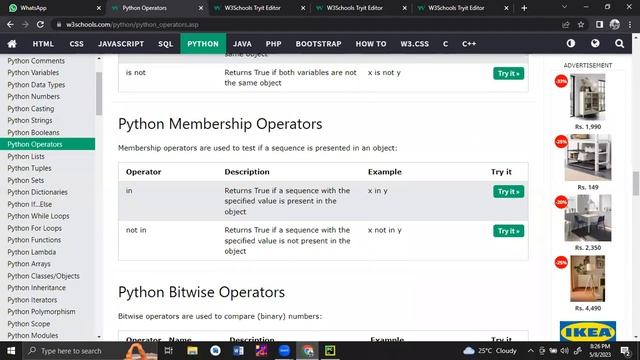Close the Python Operators tab
Screen dimensions: 640x360
[201, 8]
